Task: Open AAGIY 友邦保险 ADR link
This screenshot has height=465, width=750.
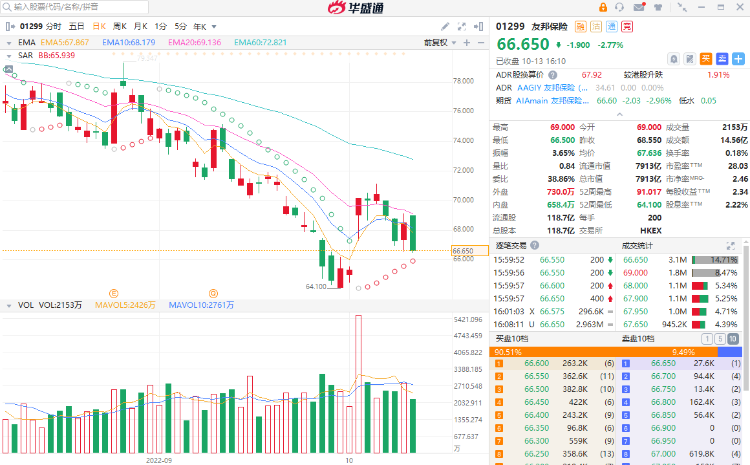Action: pos(552,88)
